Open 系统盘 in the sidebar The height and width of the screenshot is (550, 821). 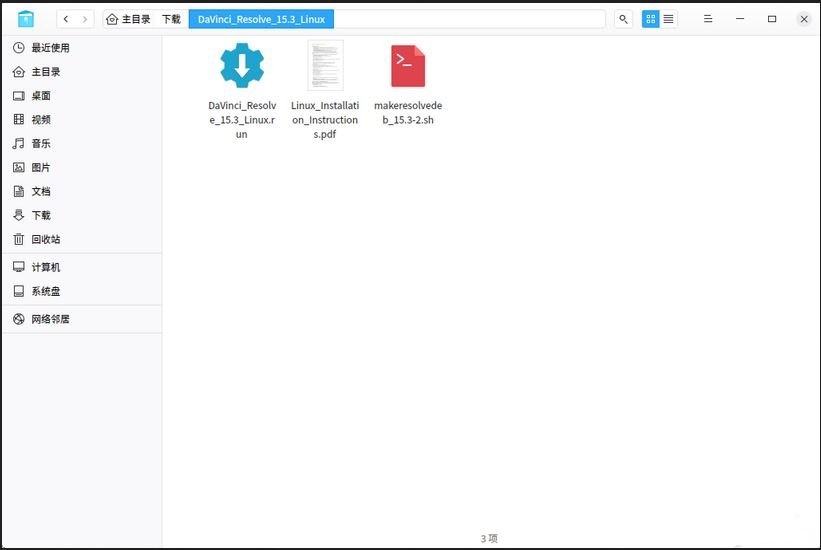[x=82, y=291]
